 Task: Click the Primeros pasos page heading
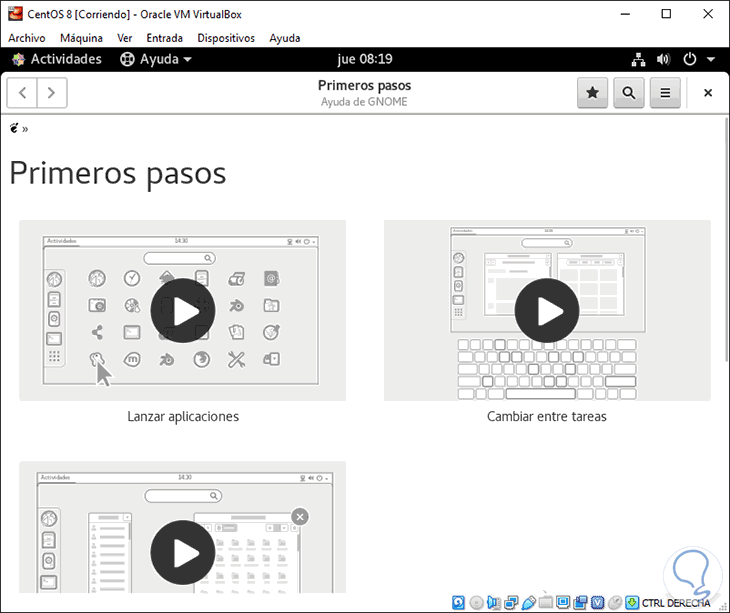pos(118,174)
